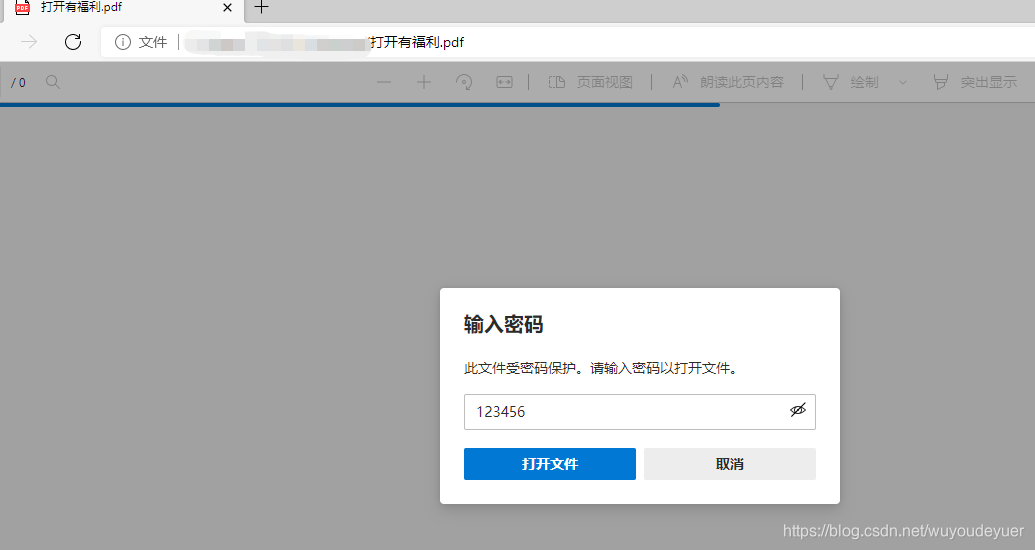
Task: Select the 打开有福利.pdf browser tab
Action: coord(123,9)
